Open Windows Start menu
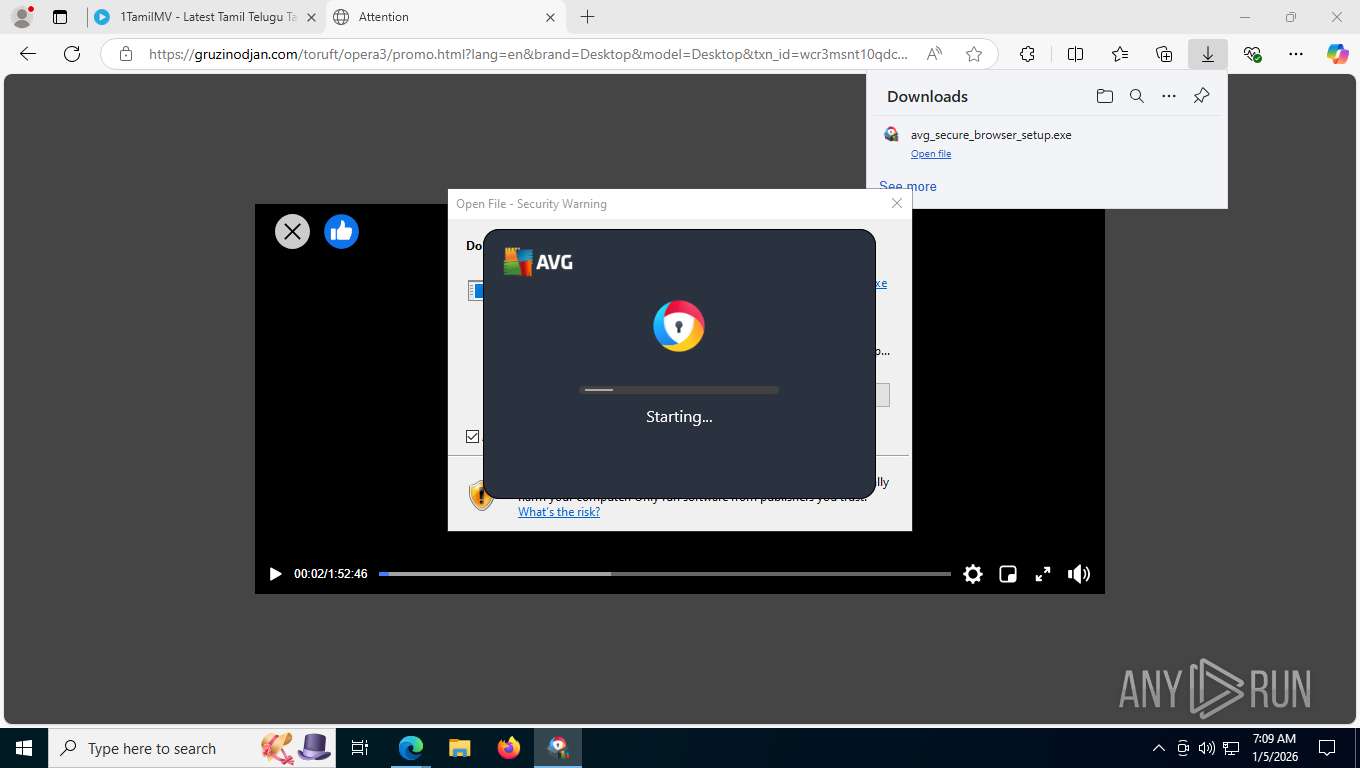1360x768 pixels. tap(23, 748)
